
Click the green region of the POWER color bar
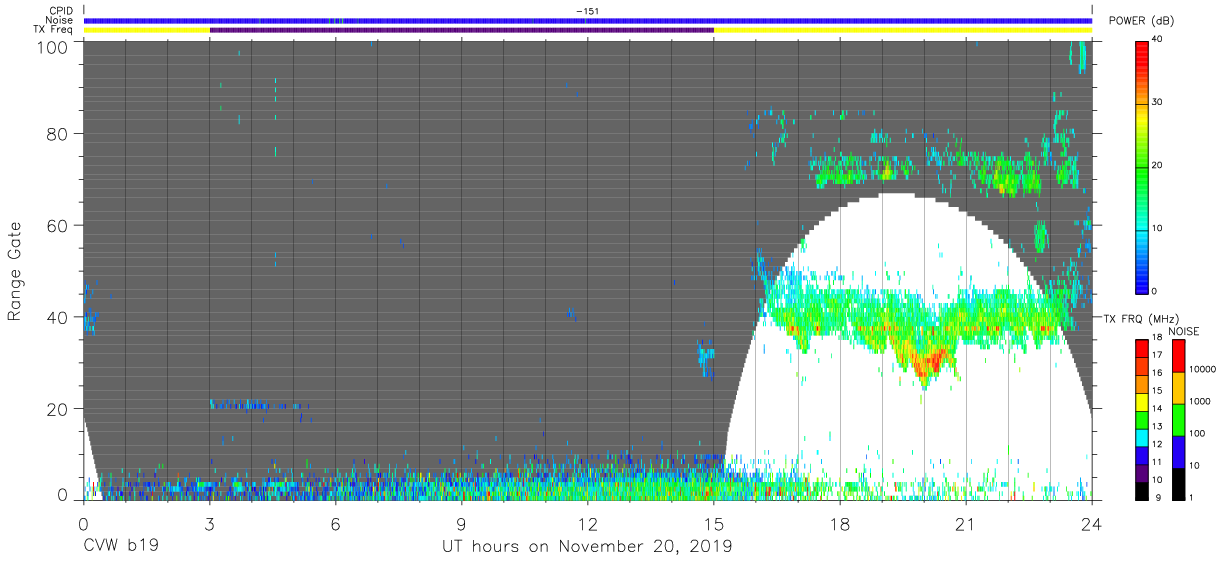1143,170
